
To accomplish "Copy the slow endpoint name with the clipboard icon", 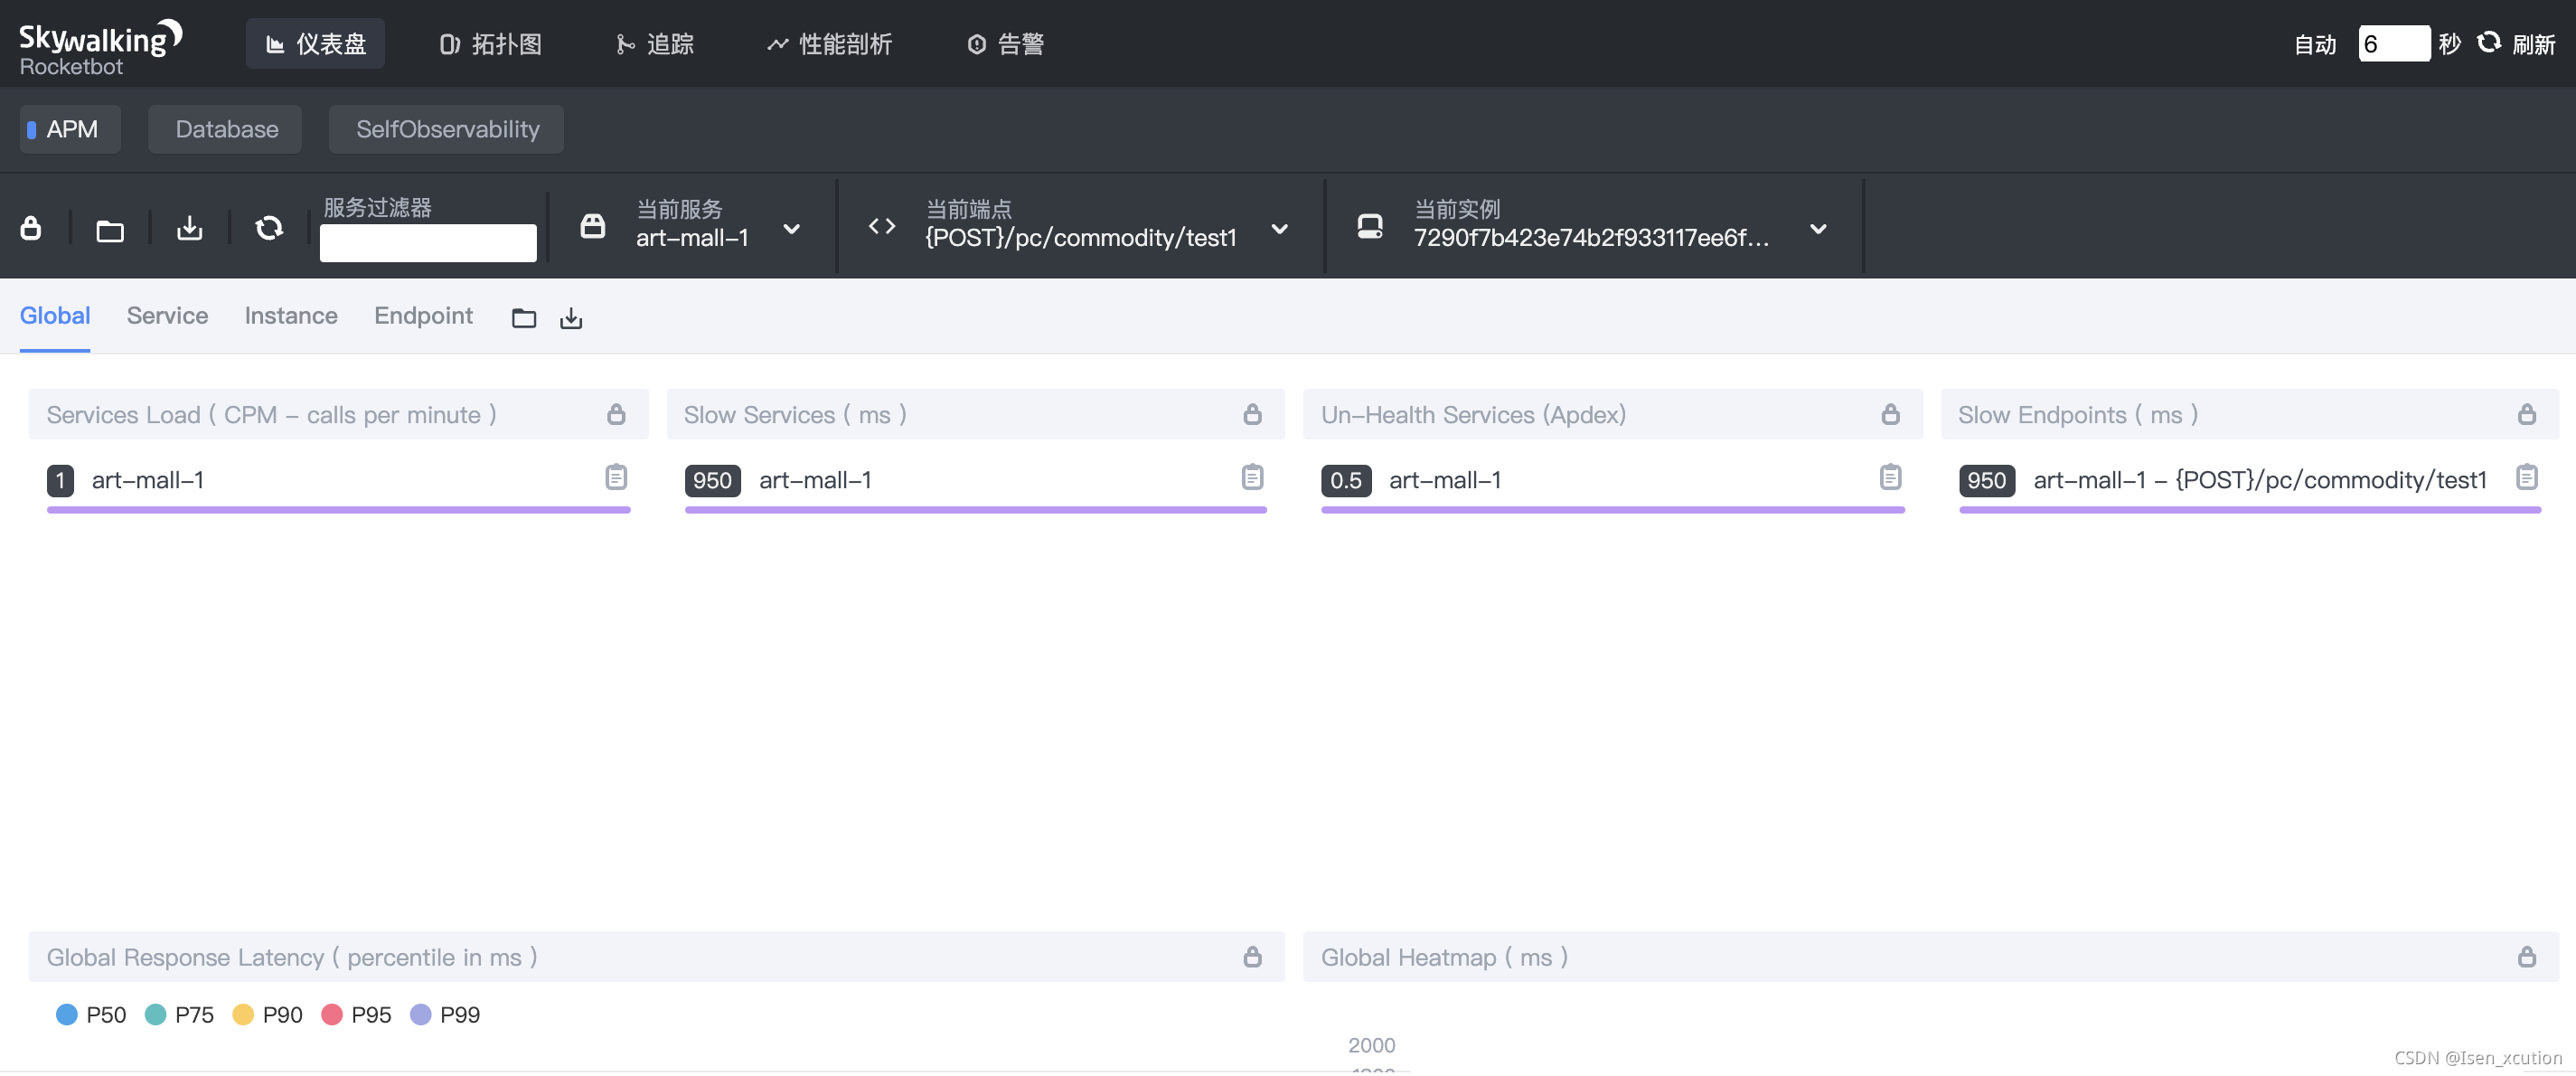I will pyautogui.click(x=2526, y=477).
